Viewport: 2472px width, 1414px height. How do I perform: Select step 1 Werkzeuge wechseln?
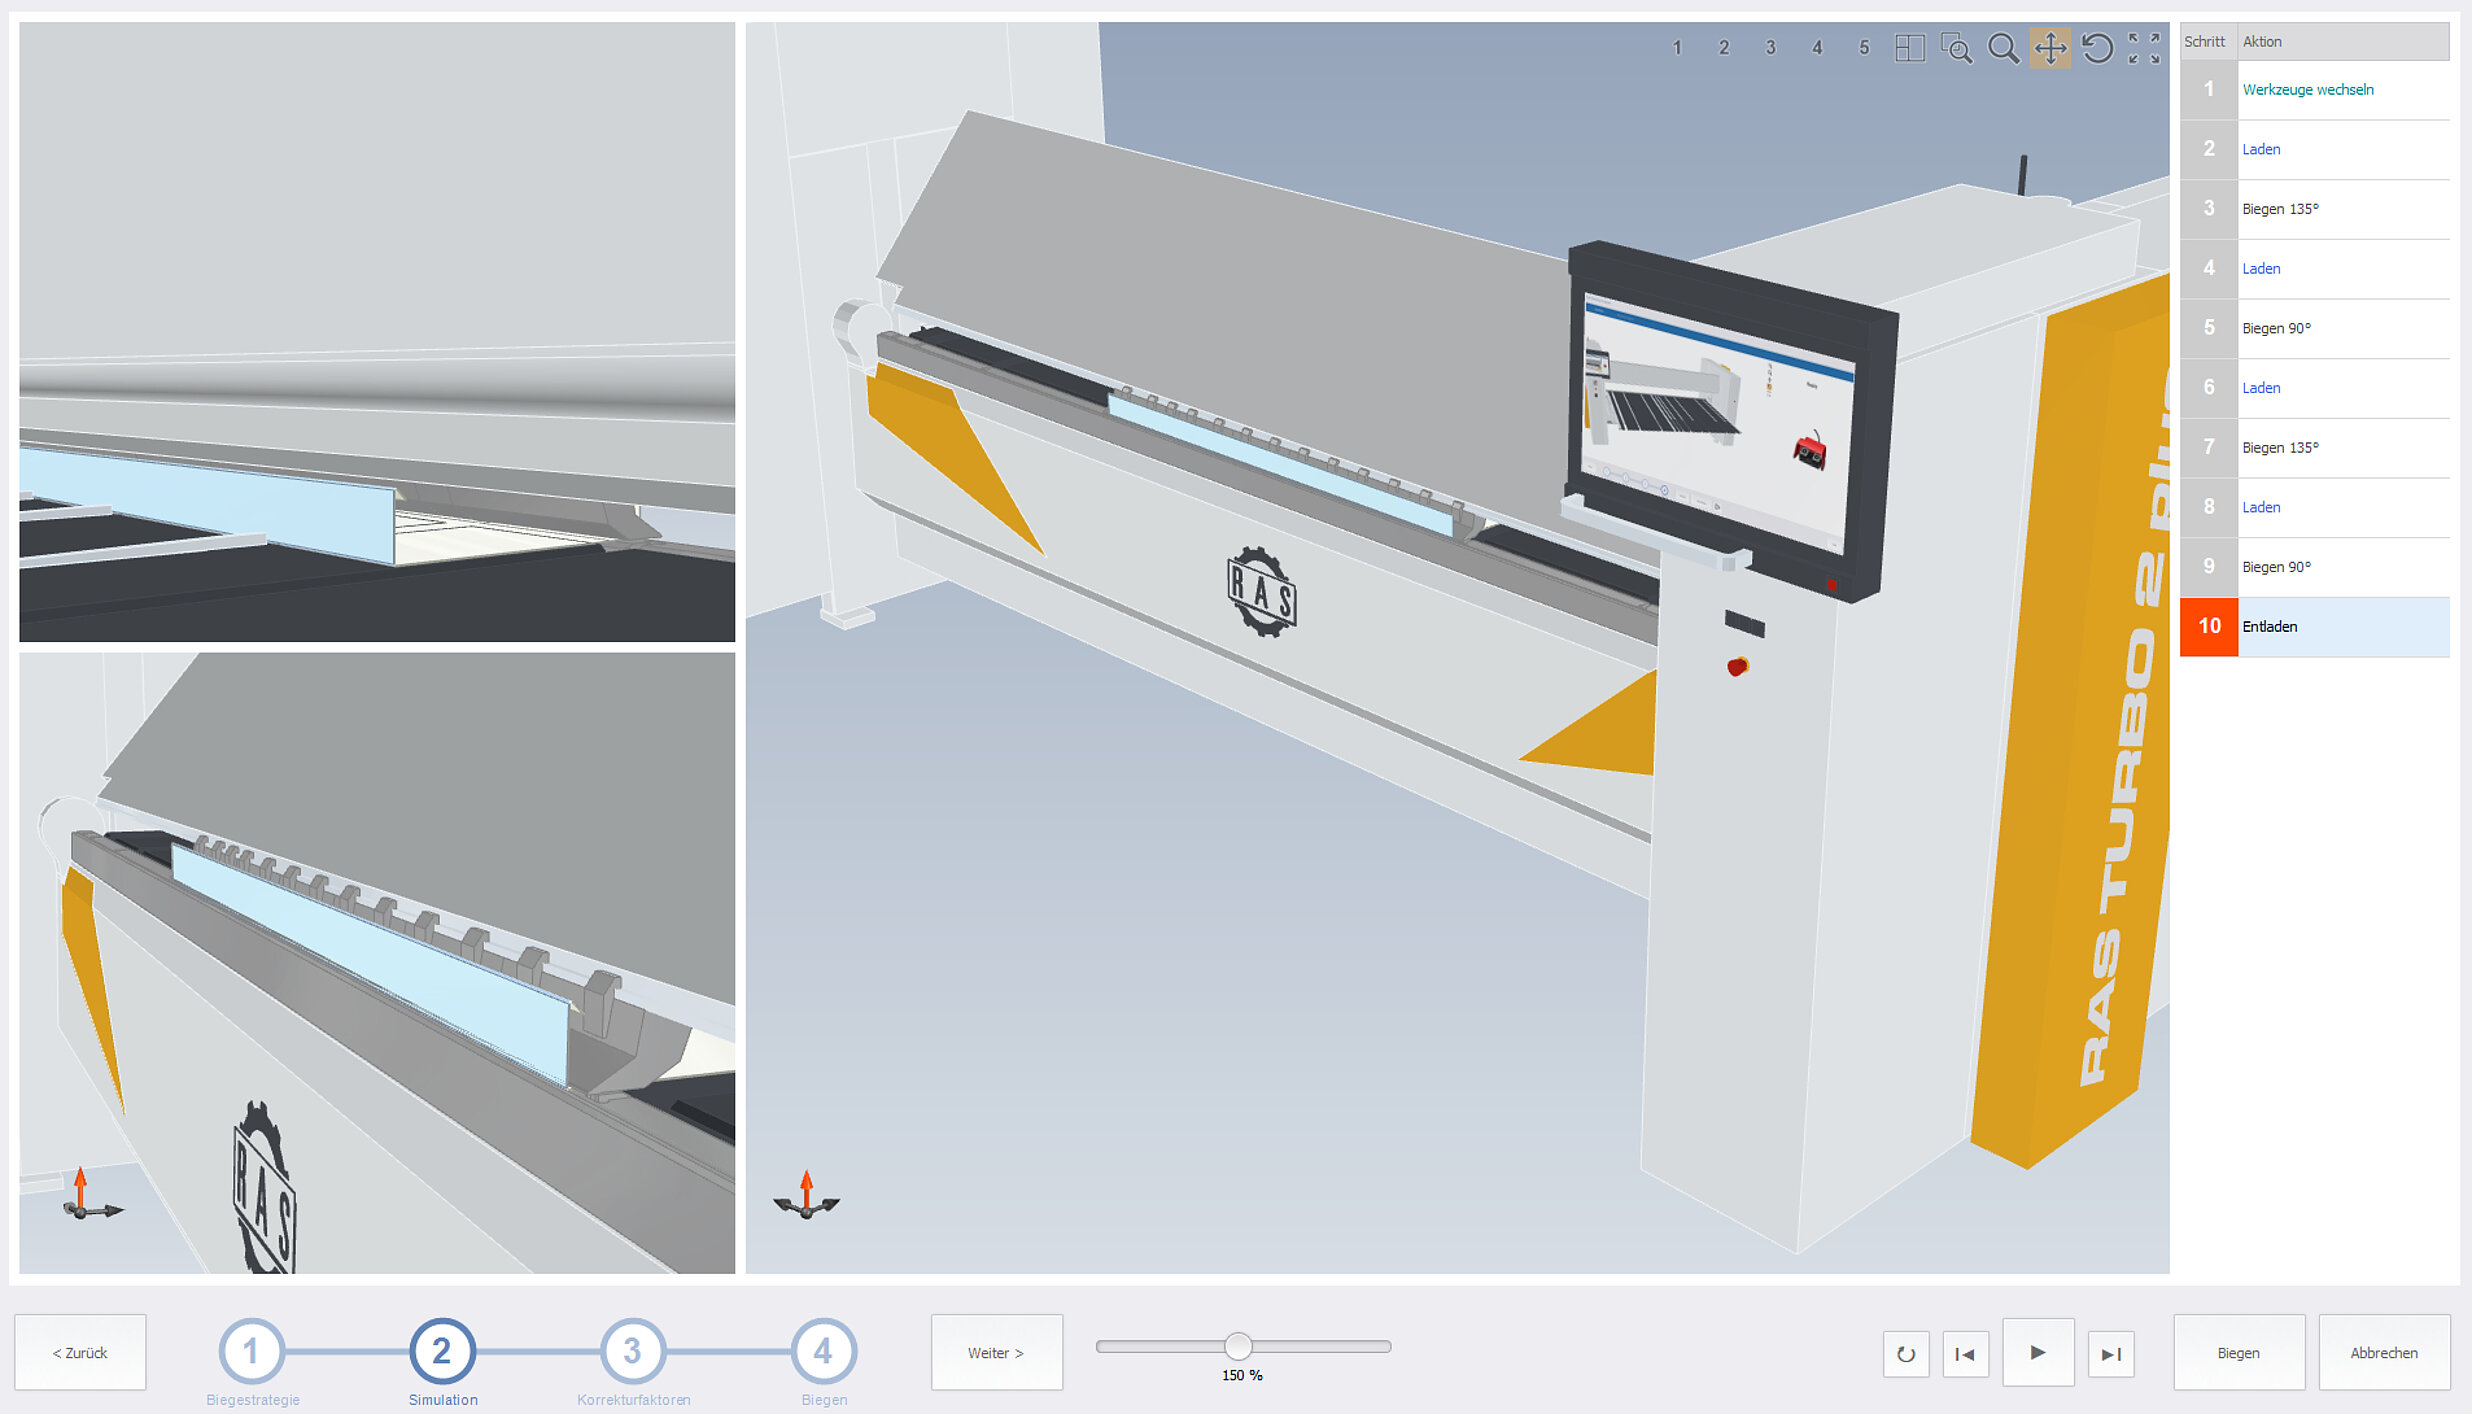click(2307, 90)
